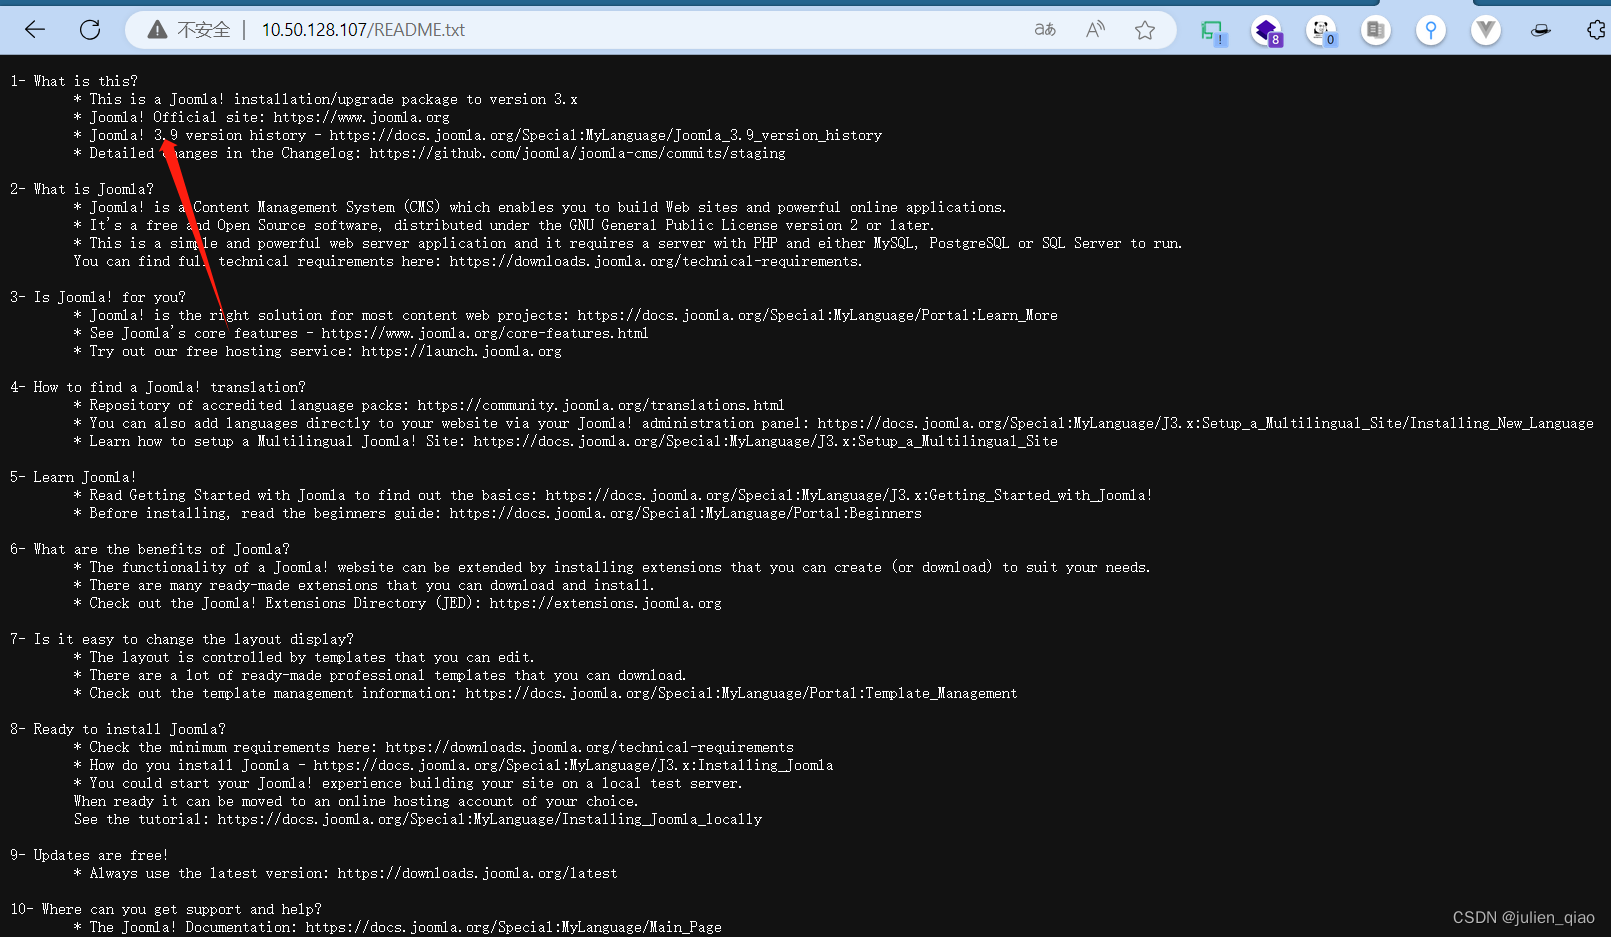Open the gray document translate extension
This screenshot has width=1611, height=937.
tap(1376, 31)
